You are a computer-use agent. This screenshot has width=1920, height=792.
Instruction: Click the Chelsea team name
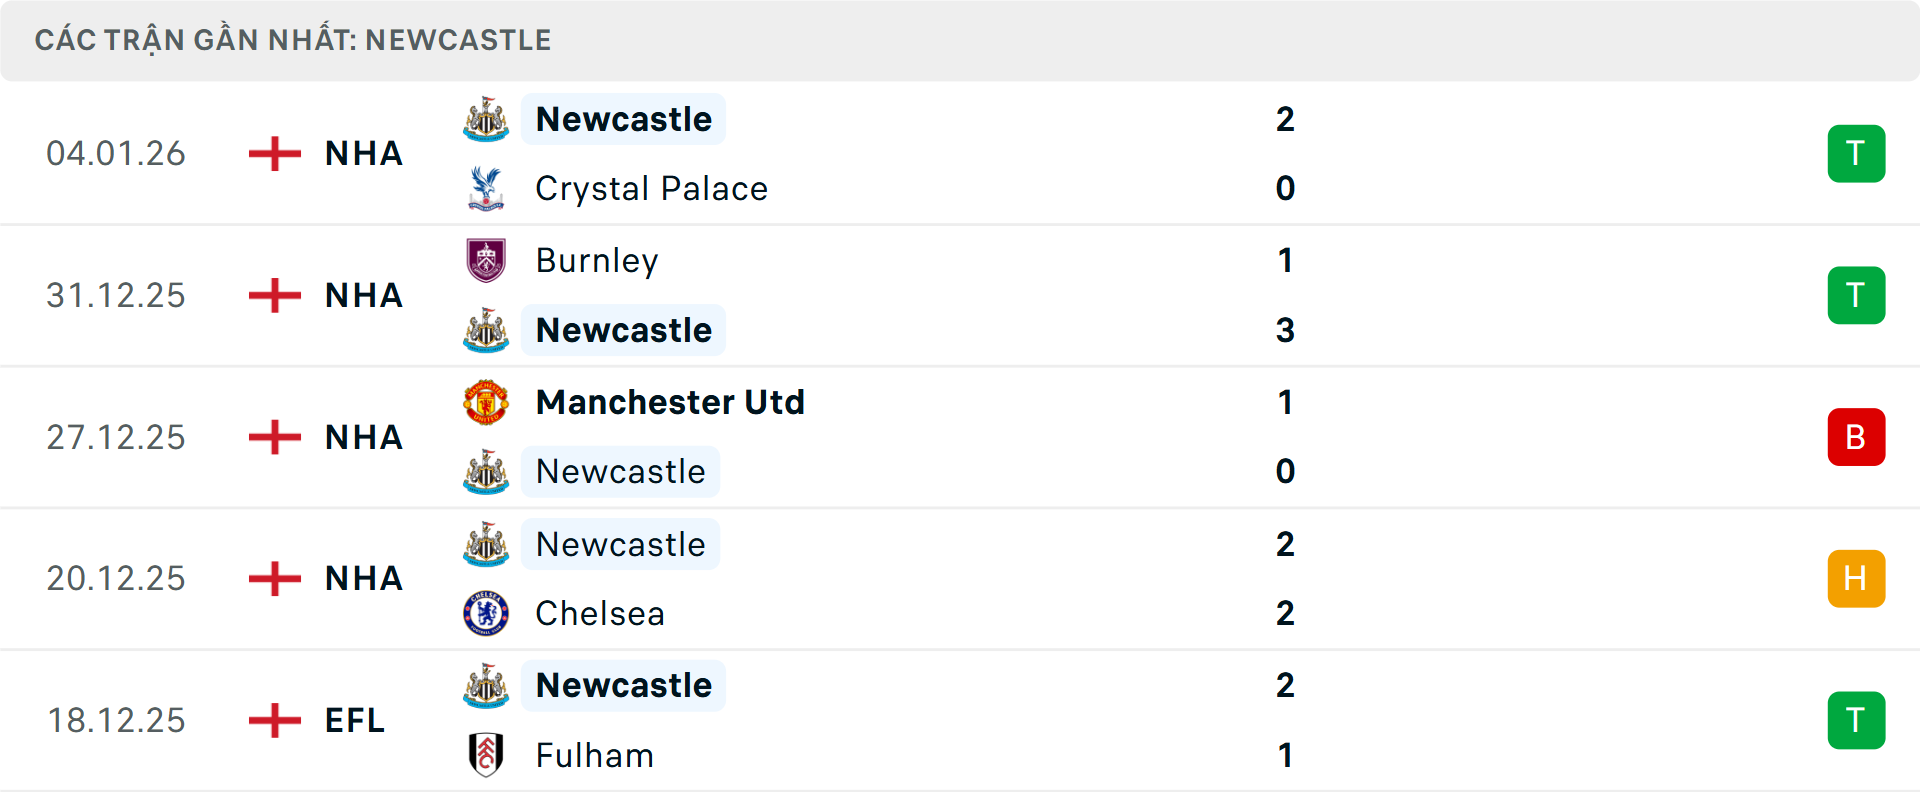[599, 613]
